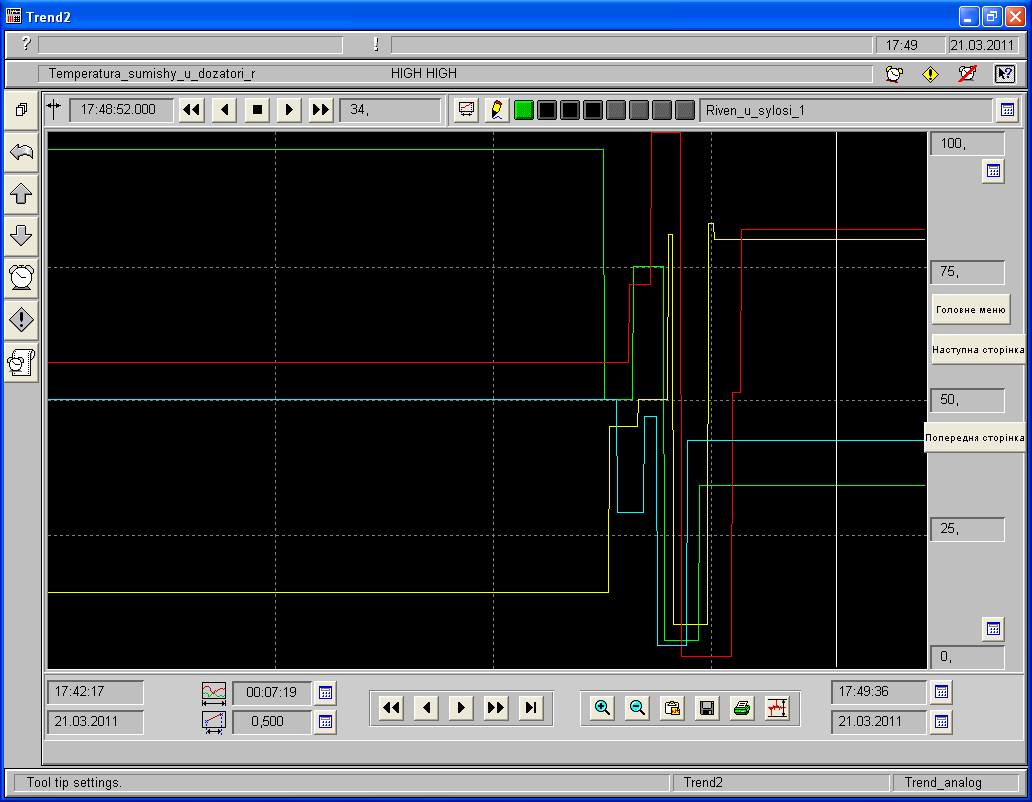Open the picker beside time span 00:07:19

coord(325,692)
